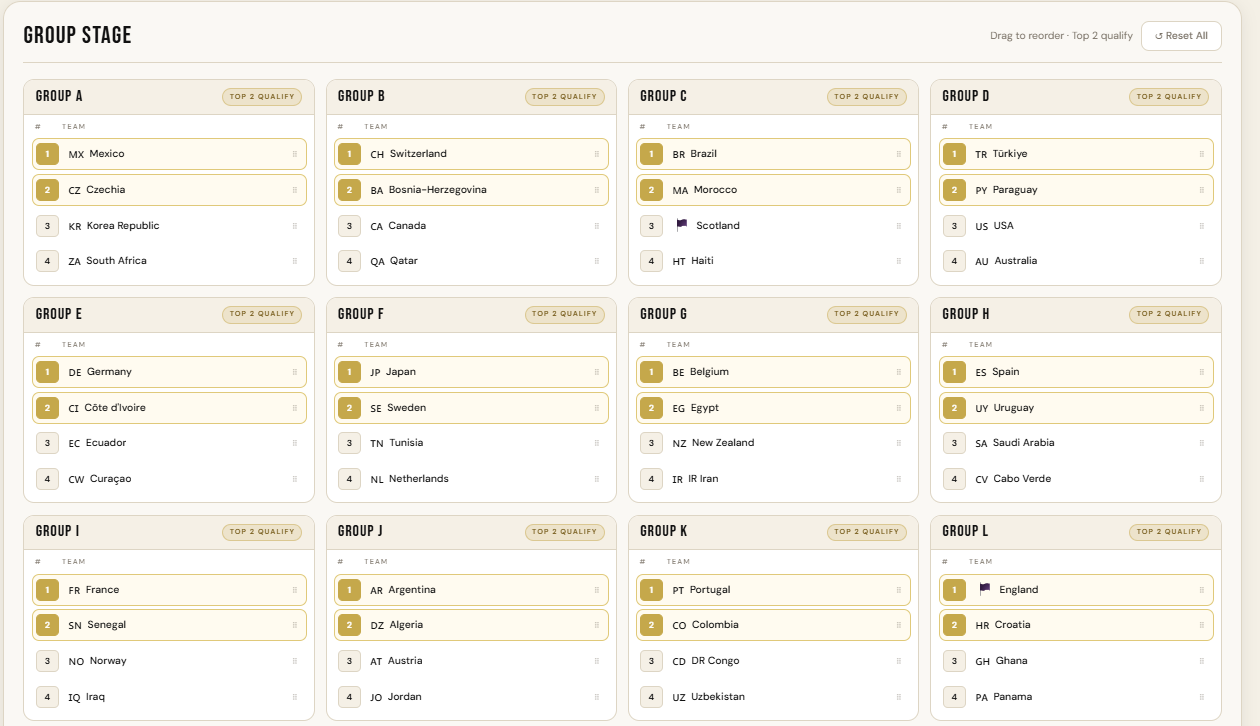The height and width of the screenshot is (726, 1260).
Task: Click the Scotland flag icon
Action: pos(682,225)
